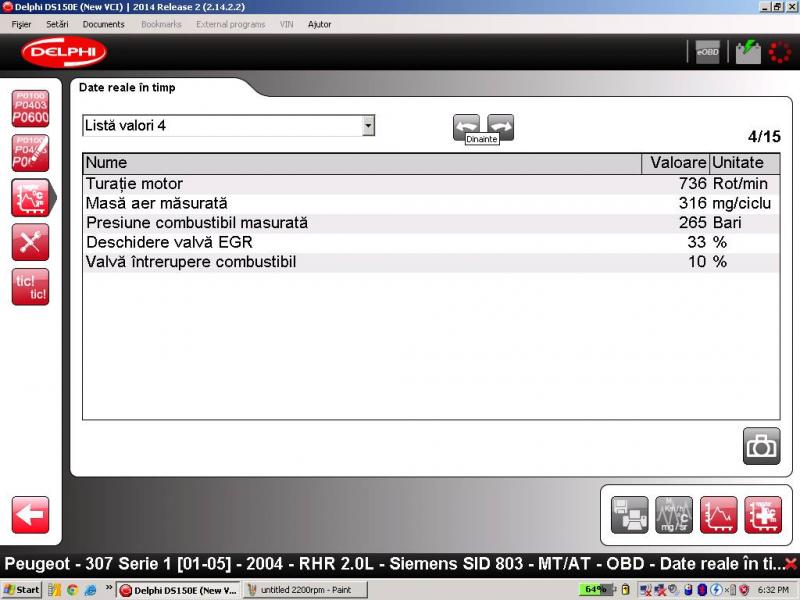Select the Deschidere valvă EGR row
This screenshot has width=800, height=600.
pos(431,242)
